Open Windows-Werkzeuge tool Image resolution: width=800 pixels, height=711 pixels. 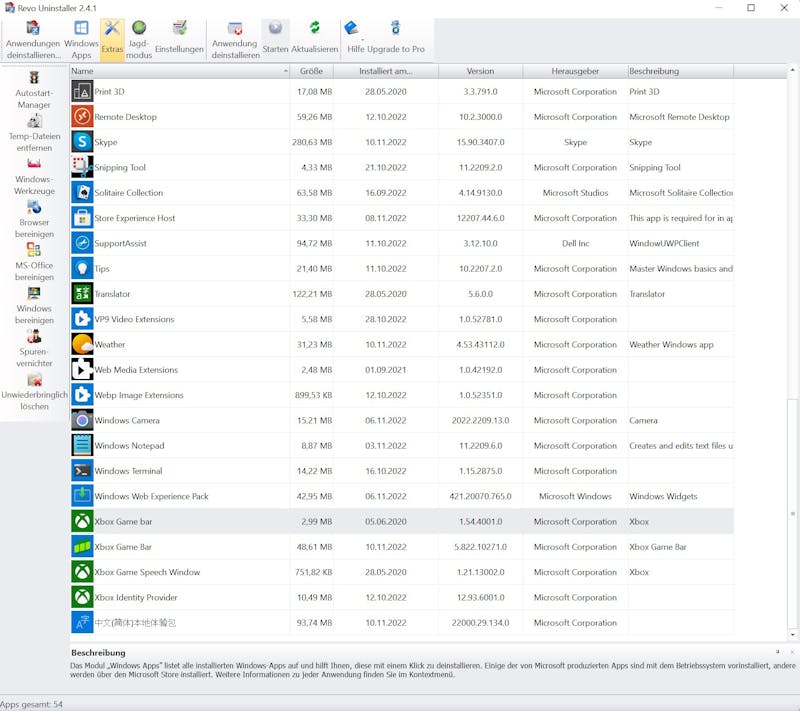(x=34, y=176)
